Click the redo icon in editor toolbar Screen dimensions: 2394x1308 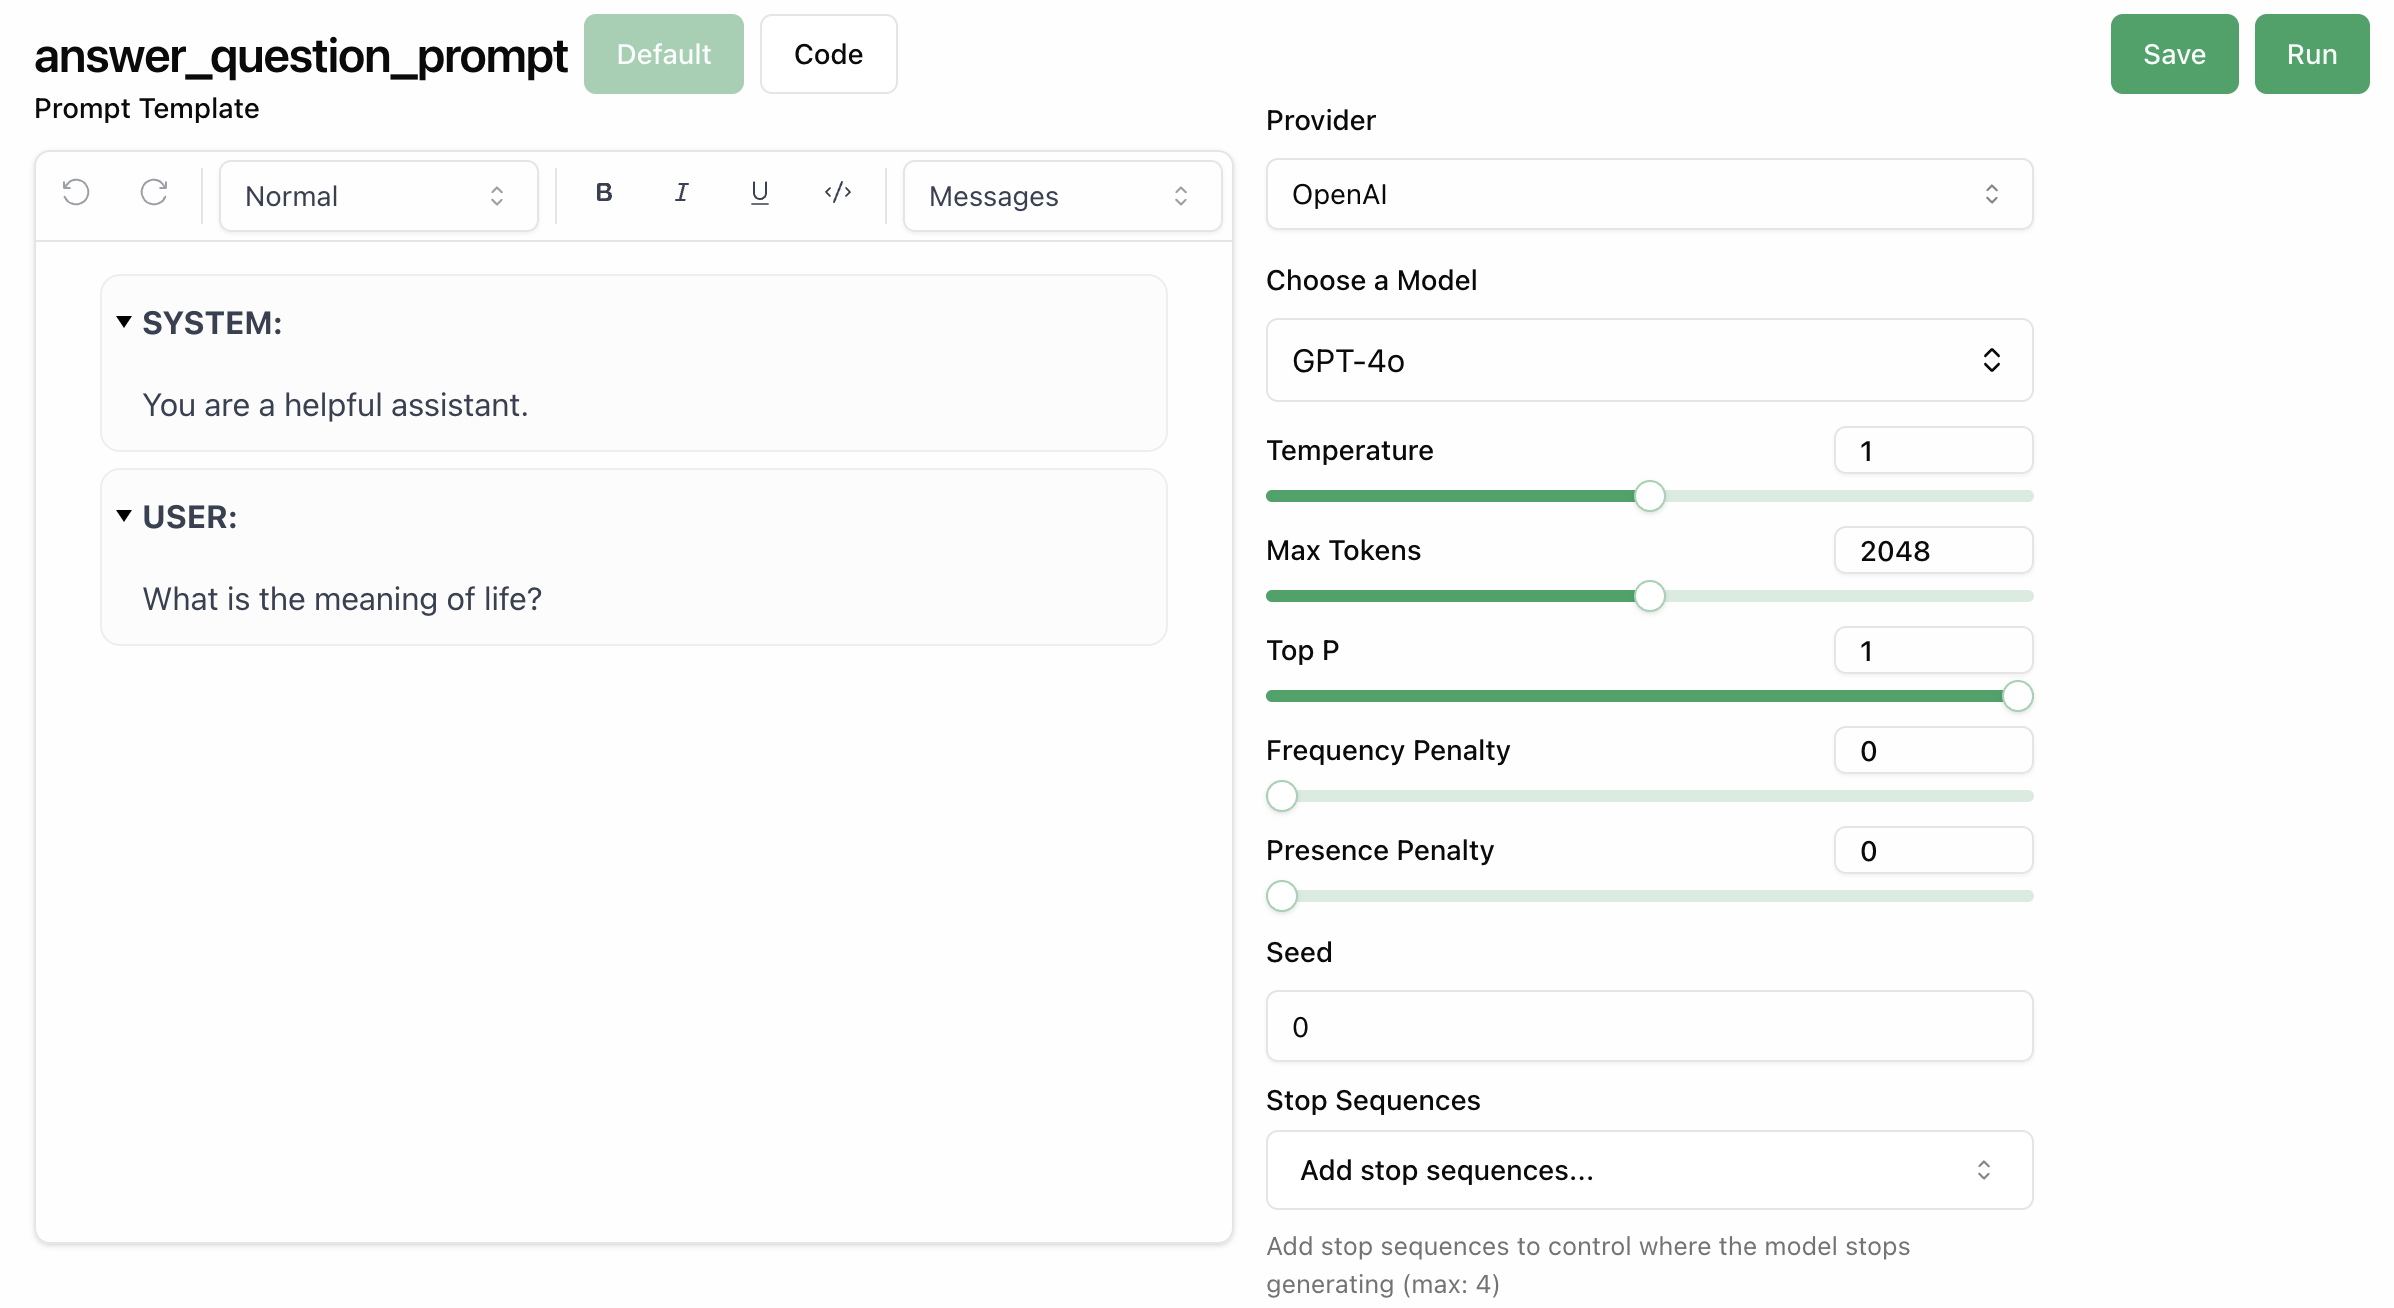(154, 193)
